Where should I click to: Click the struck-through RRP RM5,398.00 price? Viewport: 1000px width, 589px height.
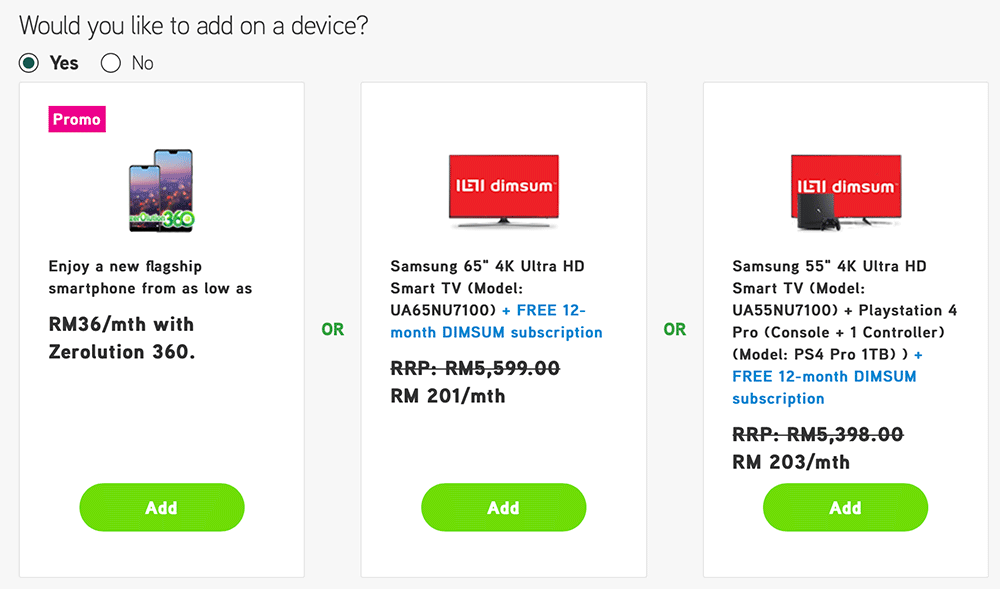pos(817,434)
